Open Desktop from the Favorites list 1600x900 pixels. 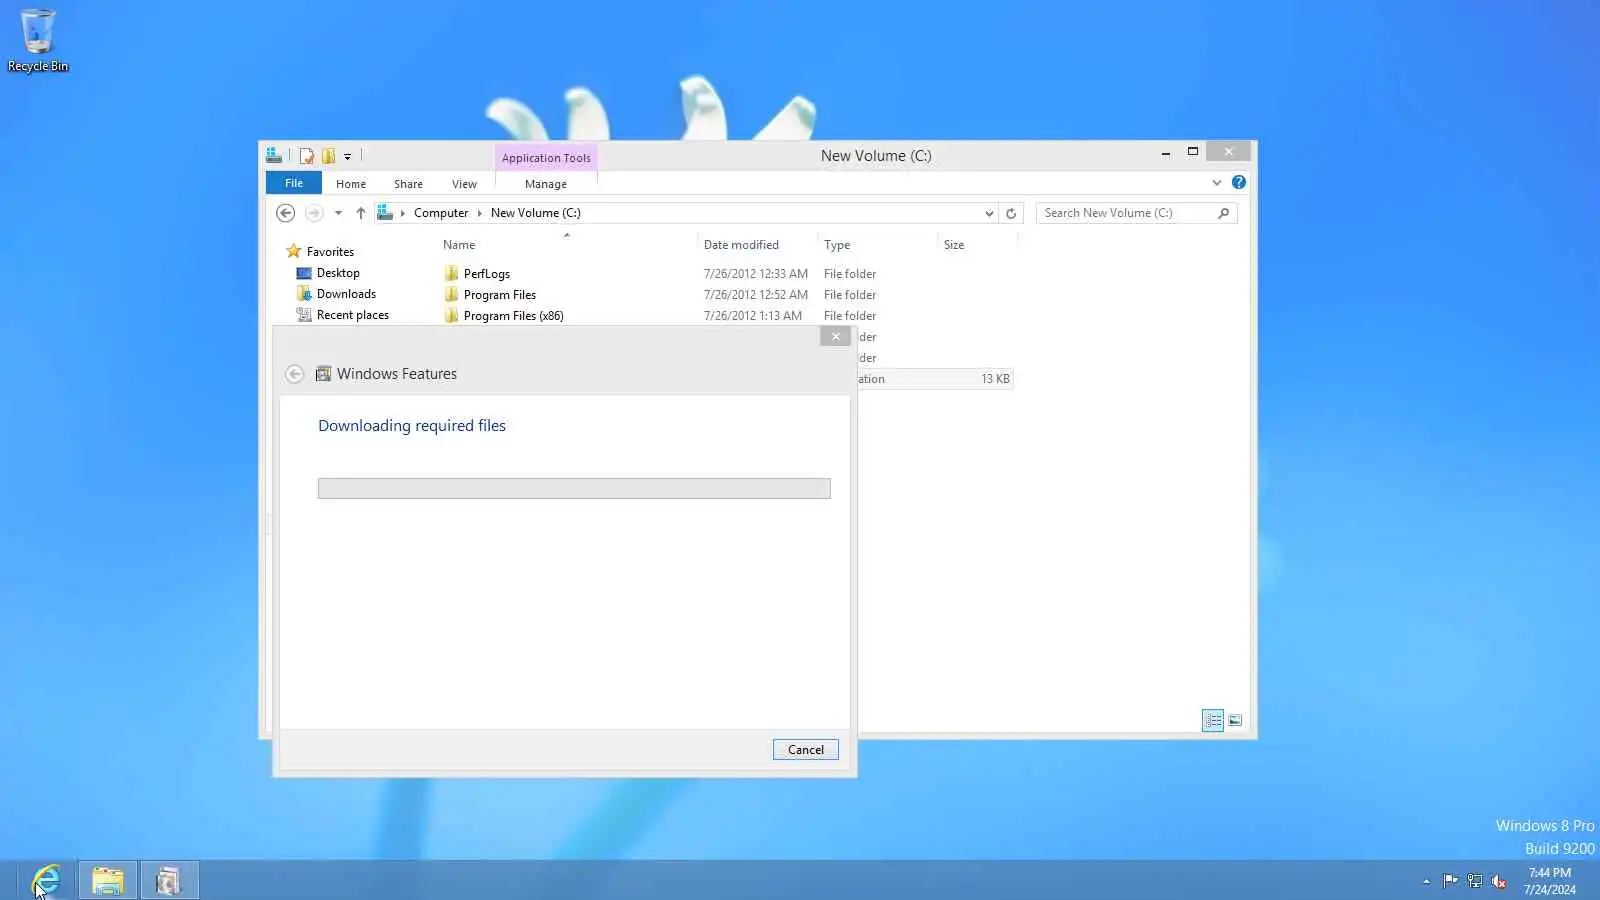click(x=338, y=273)
